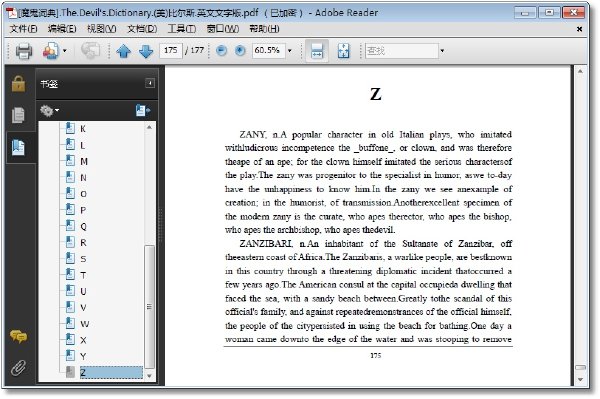Click the expand current bookmark icon
Screen dimensions: 600x399
pyautogui.click(x=143, y=111)
